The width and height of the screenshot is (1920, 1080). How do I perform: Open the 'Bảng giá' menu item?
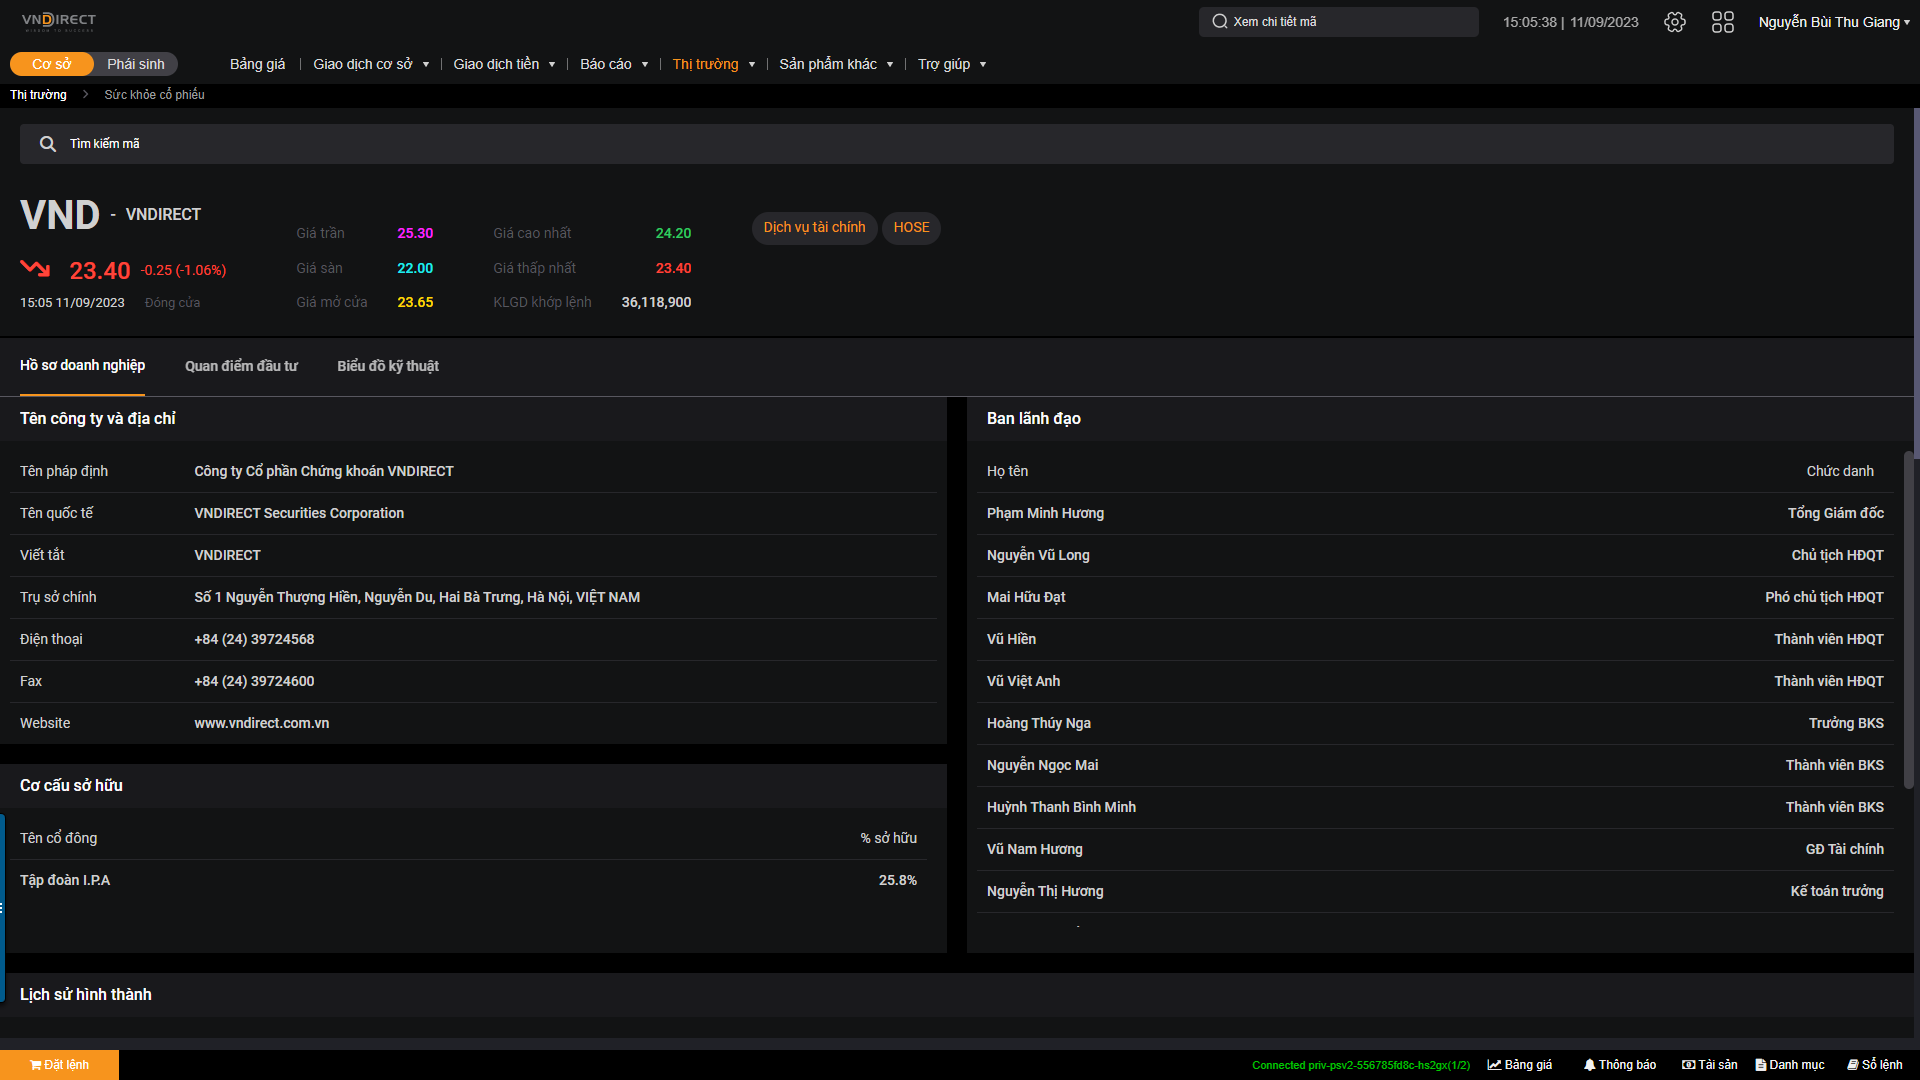click(x=258, y=64)
